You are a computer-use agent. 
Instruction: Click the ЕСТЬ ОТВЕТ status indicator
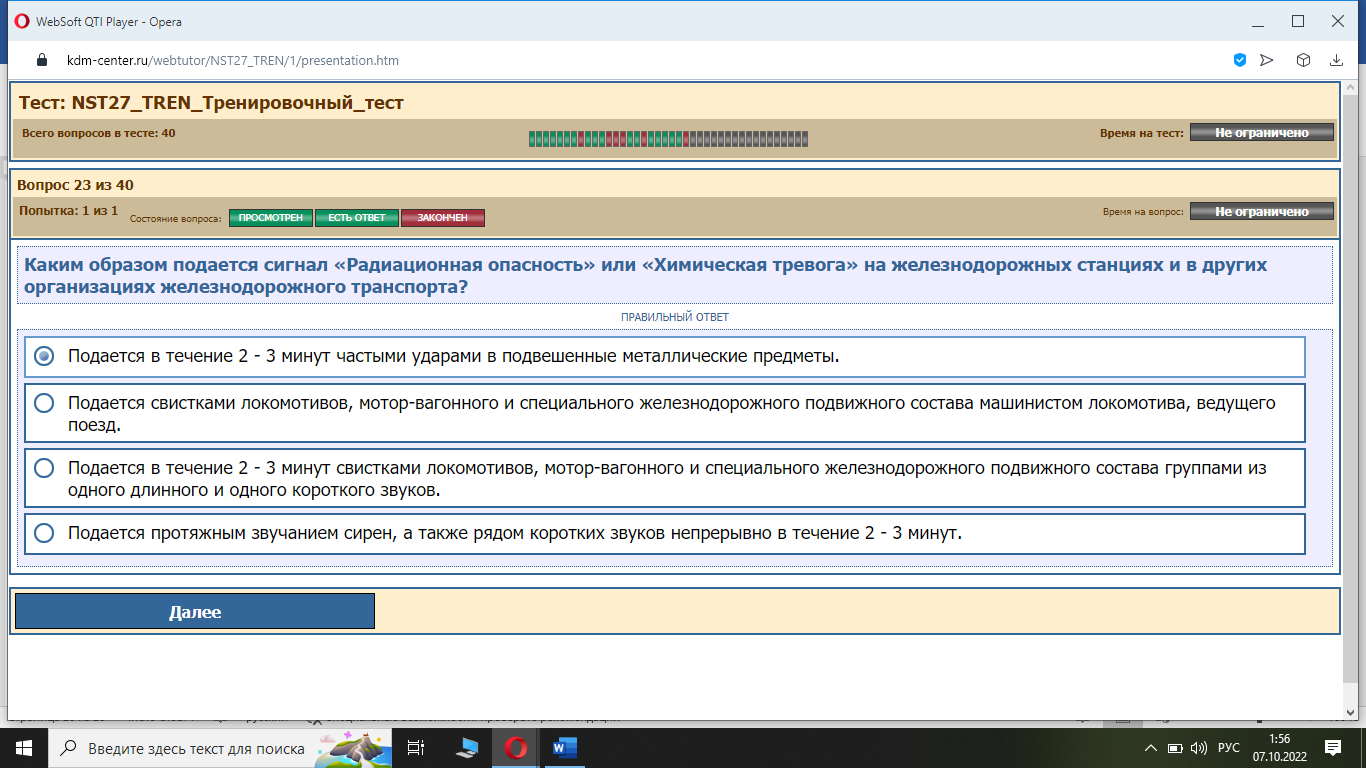[357, 218]
